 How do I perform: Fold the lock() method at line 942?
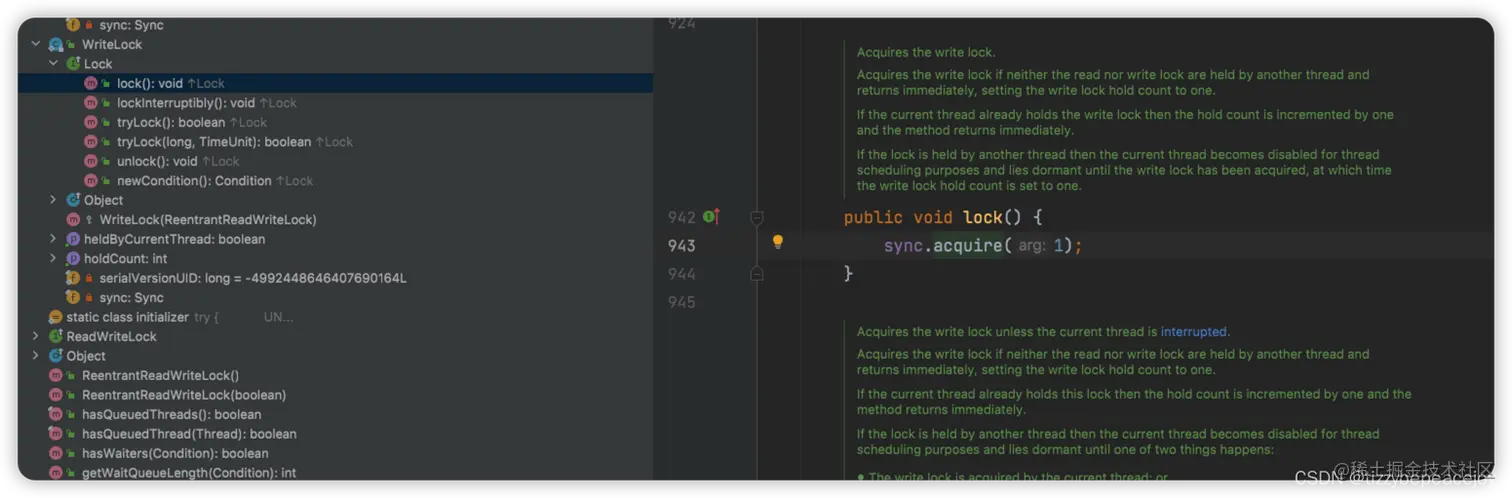tap(756, 217)
